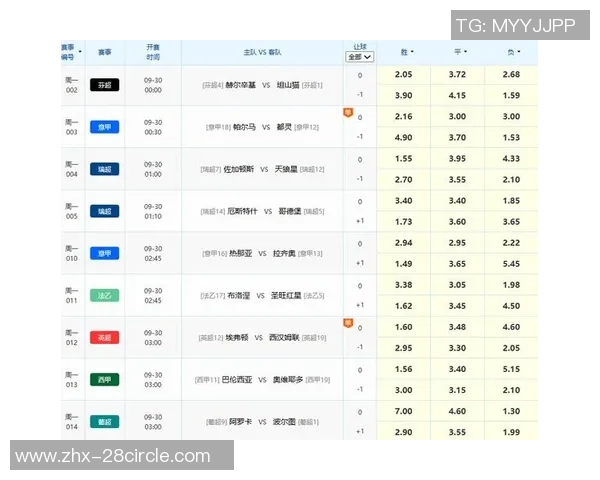Select handicap win odds 1.62 for match 011
Viewport: 600px width, 480px height.
(x=404, y=306)
